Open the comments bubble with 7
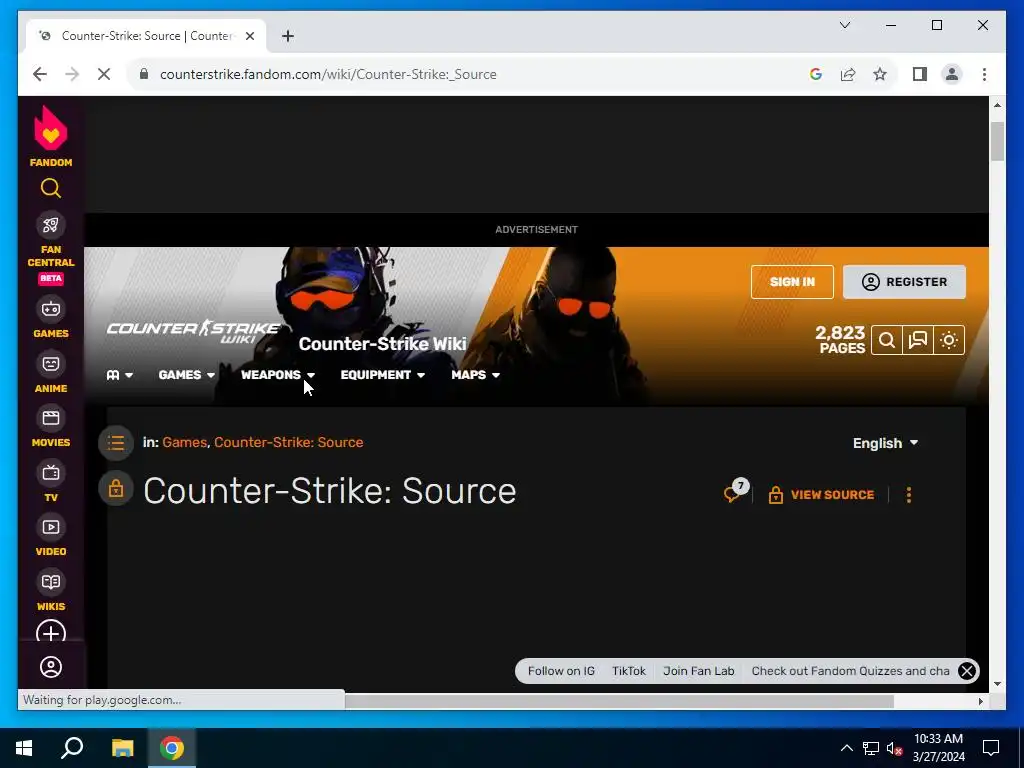The image size is (1024, 768). [735, 491]
